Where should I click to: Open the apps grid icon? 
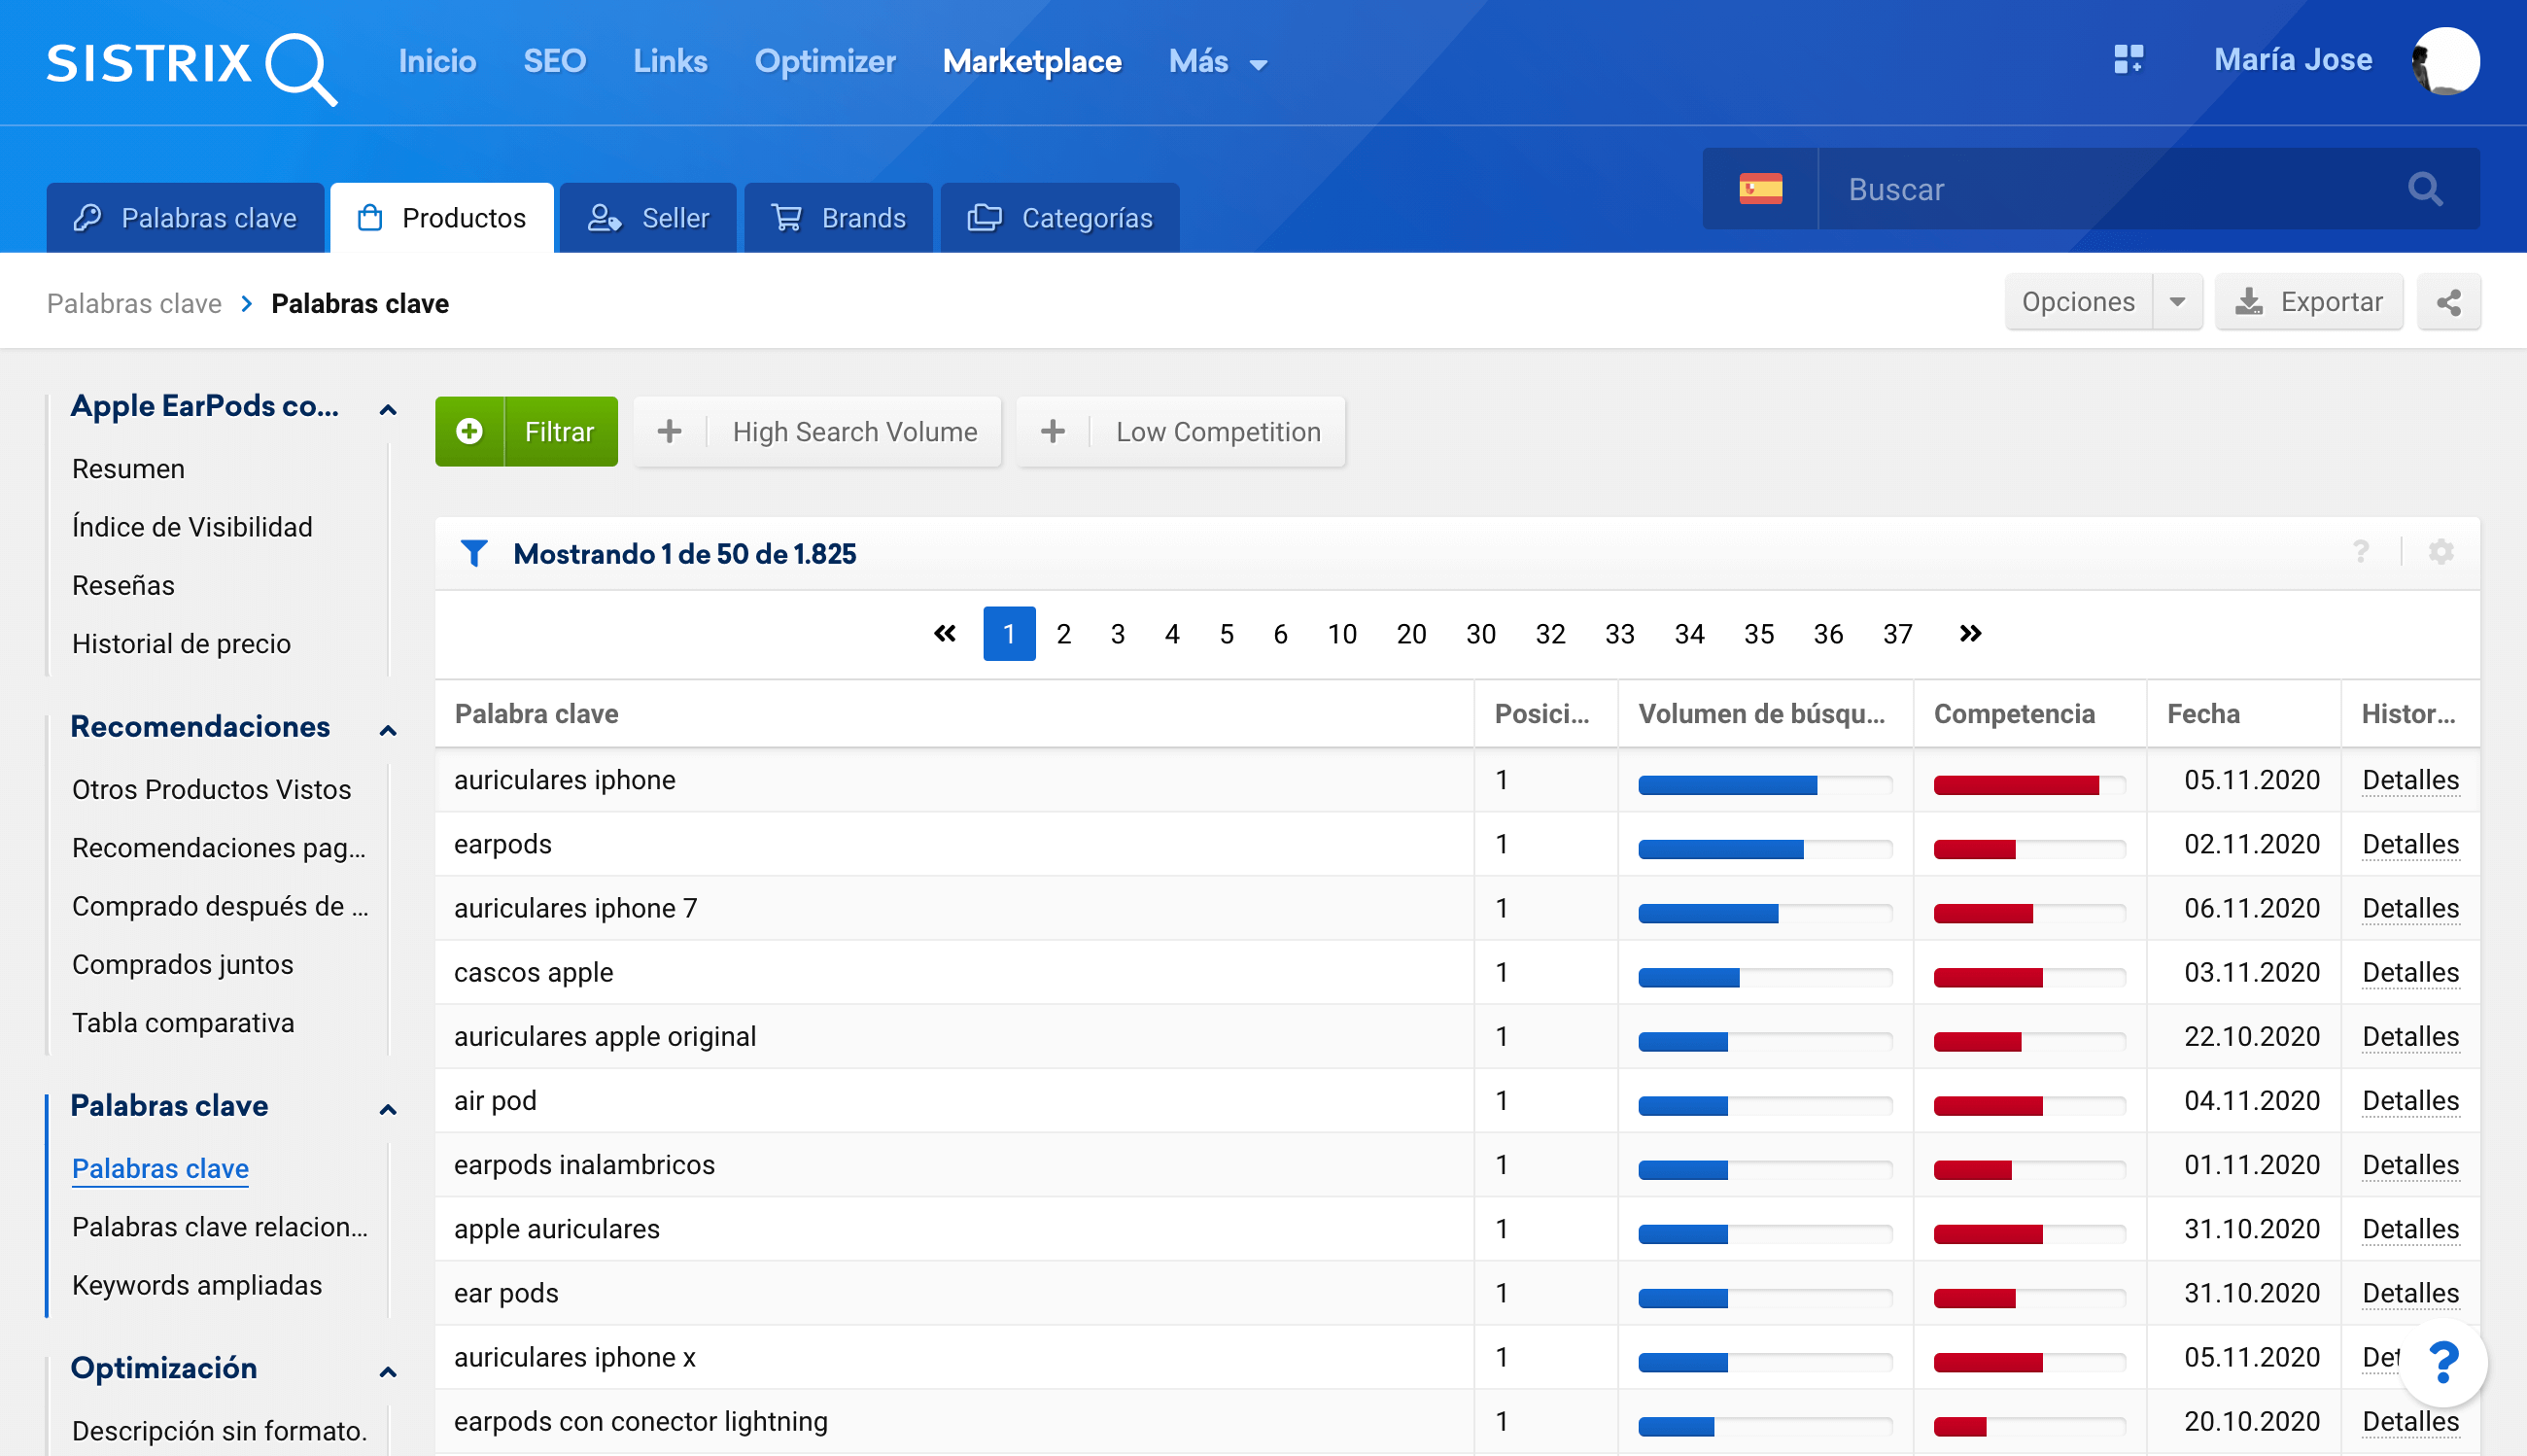2128,60
